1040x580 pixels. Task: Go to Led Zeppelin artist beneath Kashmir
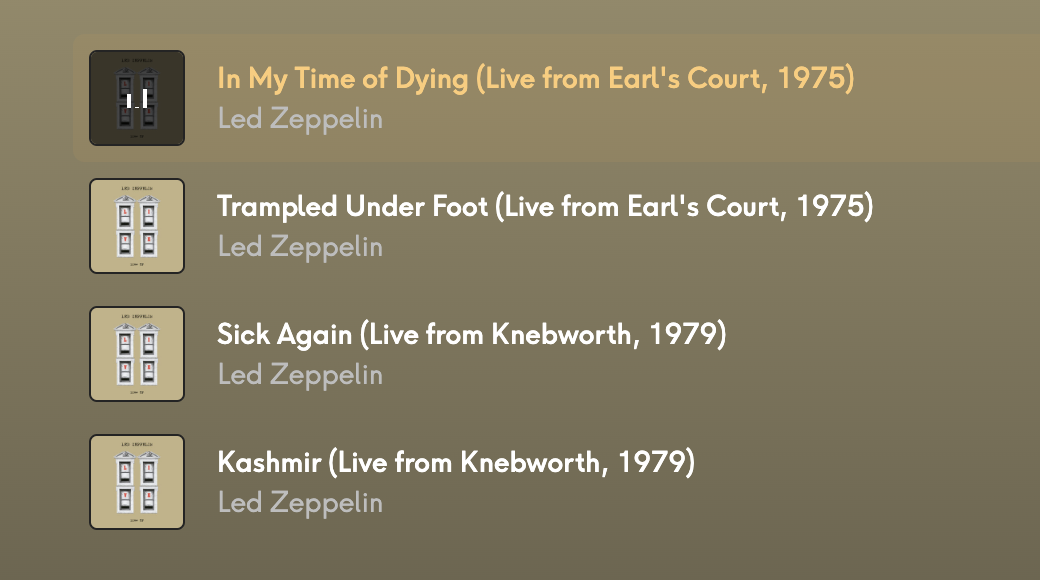(x=300, y=502)
